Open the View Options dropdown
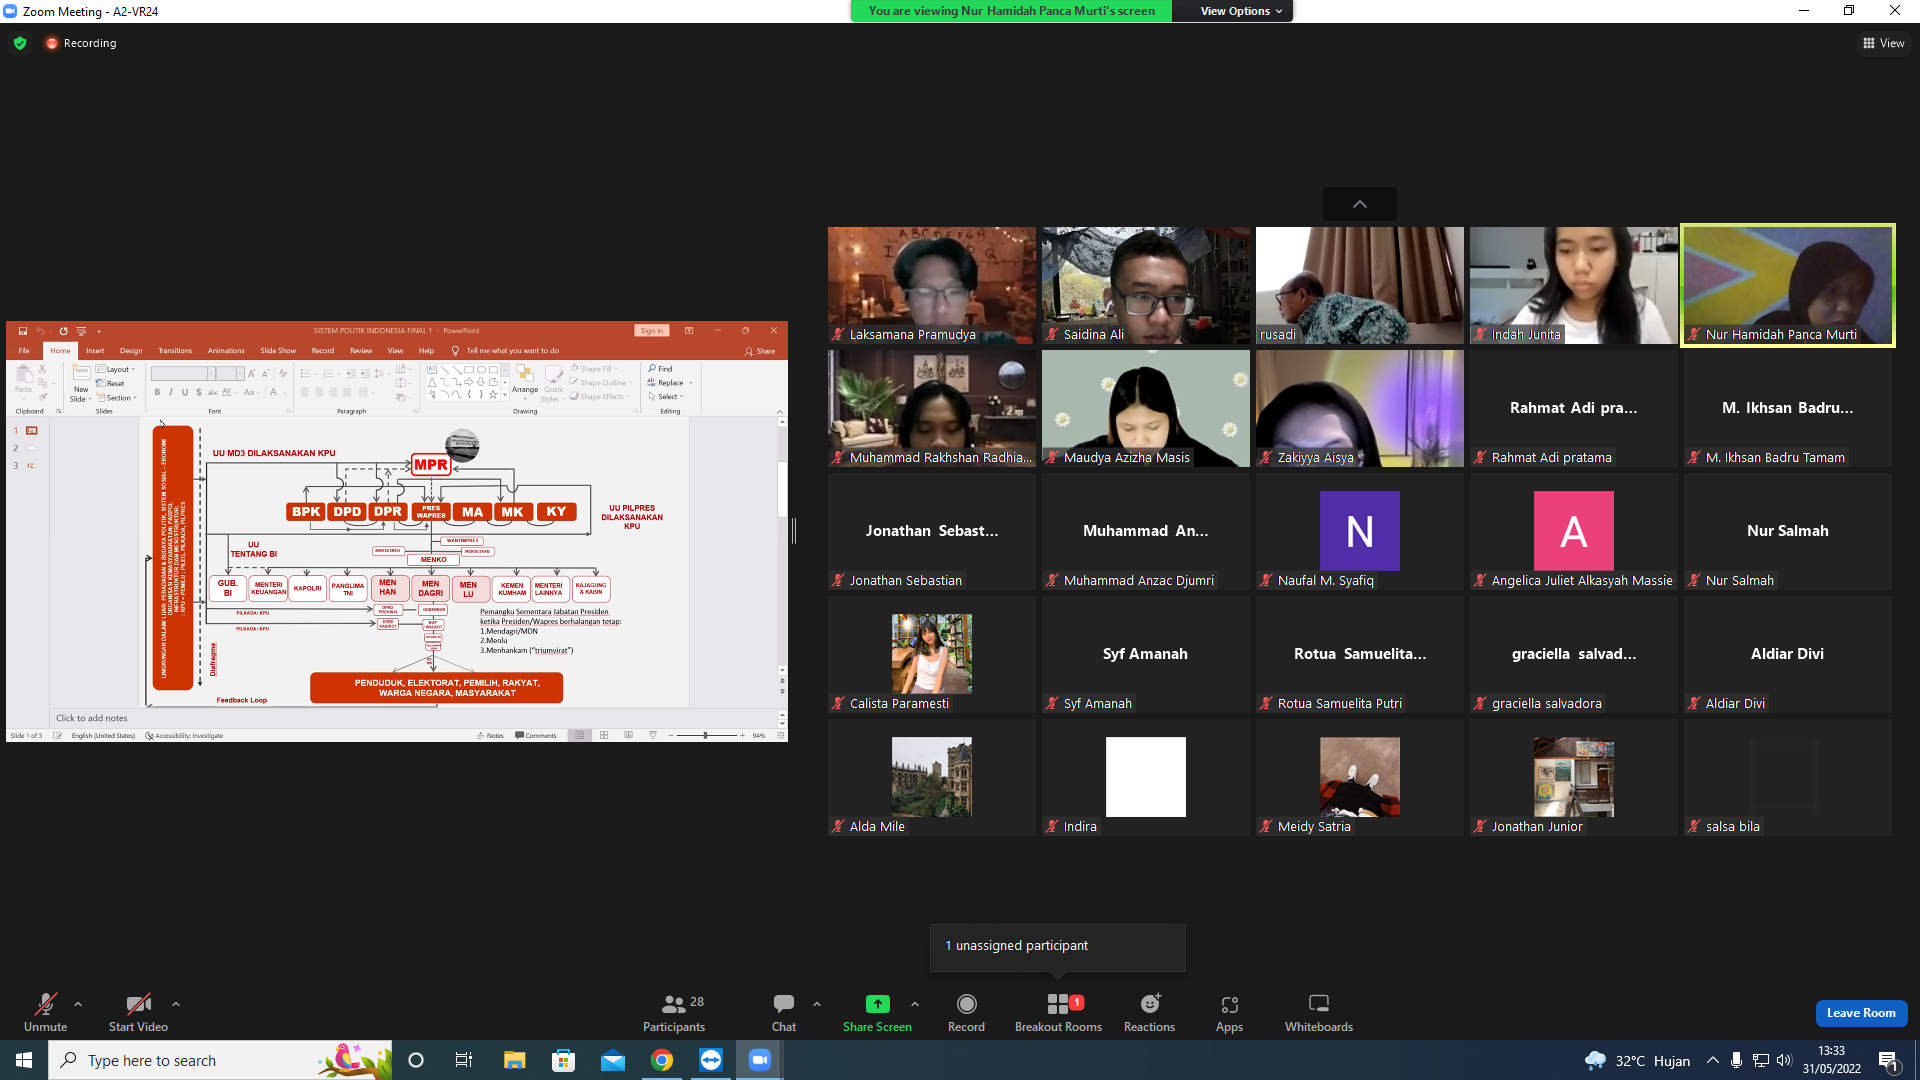 click(1241, 11)
